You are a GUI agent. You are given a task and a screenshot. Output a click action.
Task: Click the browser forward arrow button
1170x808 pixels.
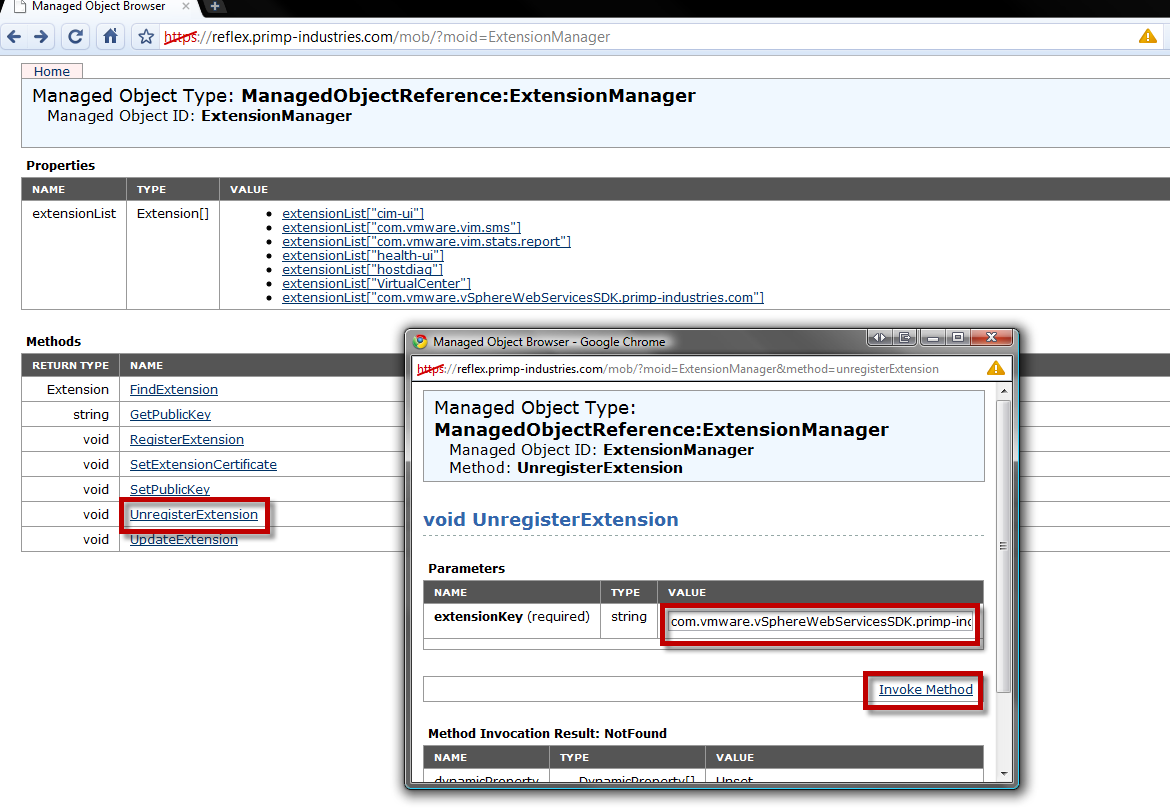[41, 37]
